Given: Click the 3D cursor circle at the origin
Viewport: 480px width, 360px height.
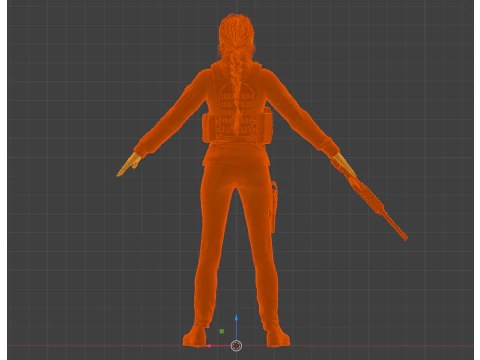Looking at the screenshot, I should coord(236,346).
